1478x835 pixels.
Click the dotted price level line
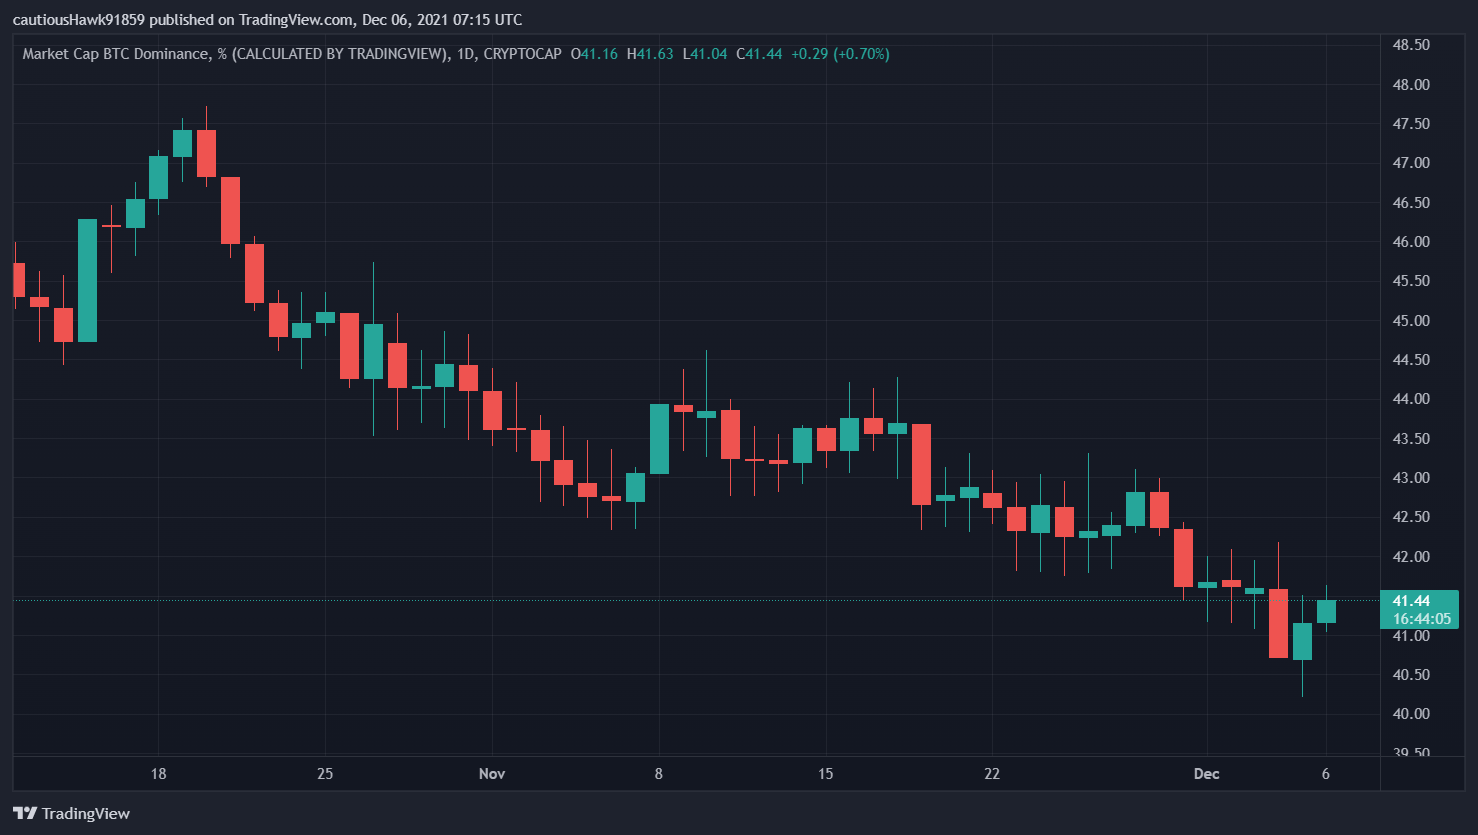(x=700, y=599)
